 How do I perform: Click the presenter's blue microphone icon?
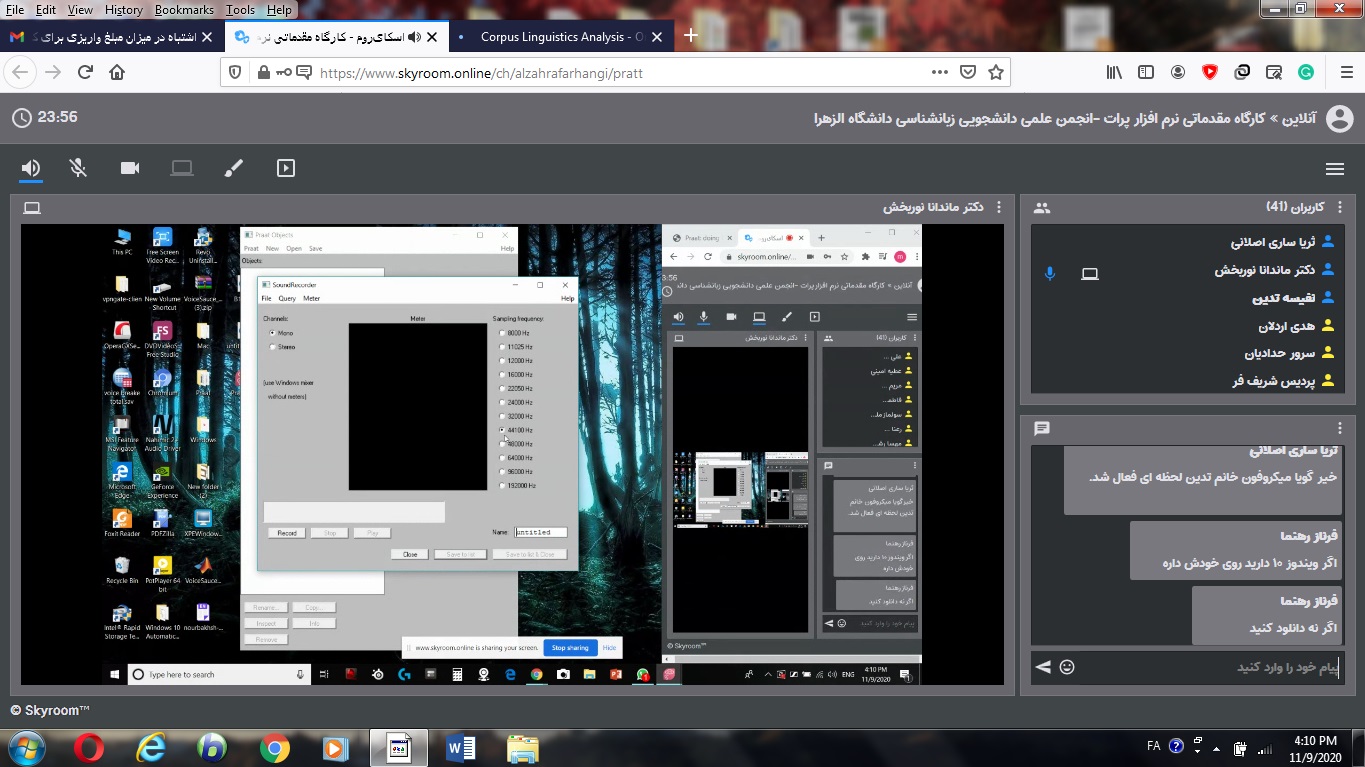[1049, 273]
